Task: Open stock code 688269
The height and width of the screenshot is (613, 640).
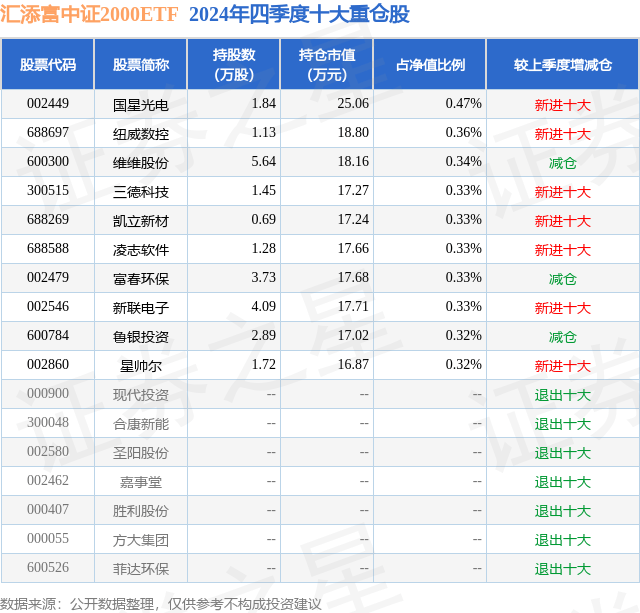Action: [48, 220]
